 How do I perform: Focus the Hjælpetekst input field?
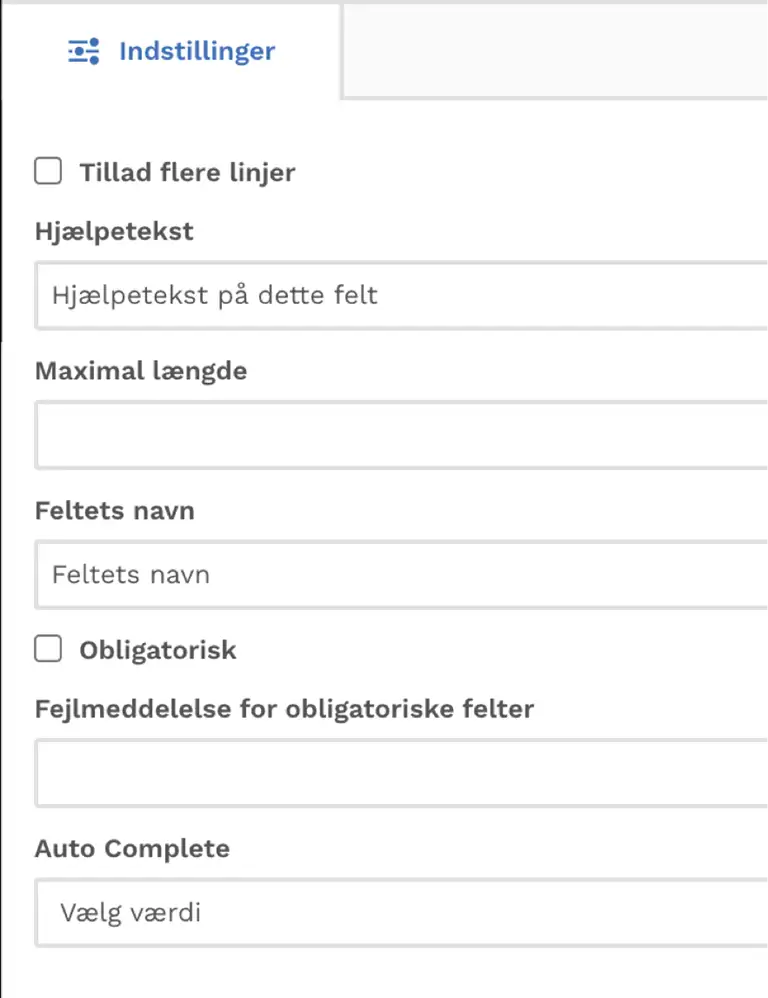pos(401,295)
